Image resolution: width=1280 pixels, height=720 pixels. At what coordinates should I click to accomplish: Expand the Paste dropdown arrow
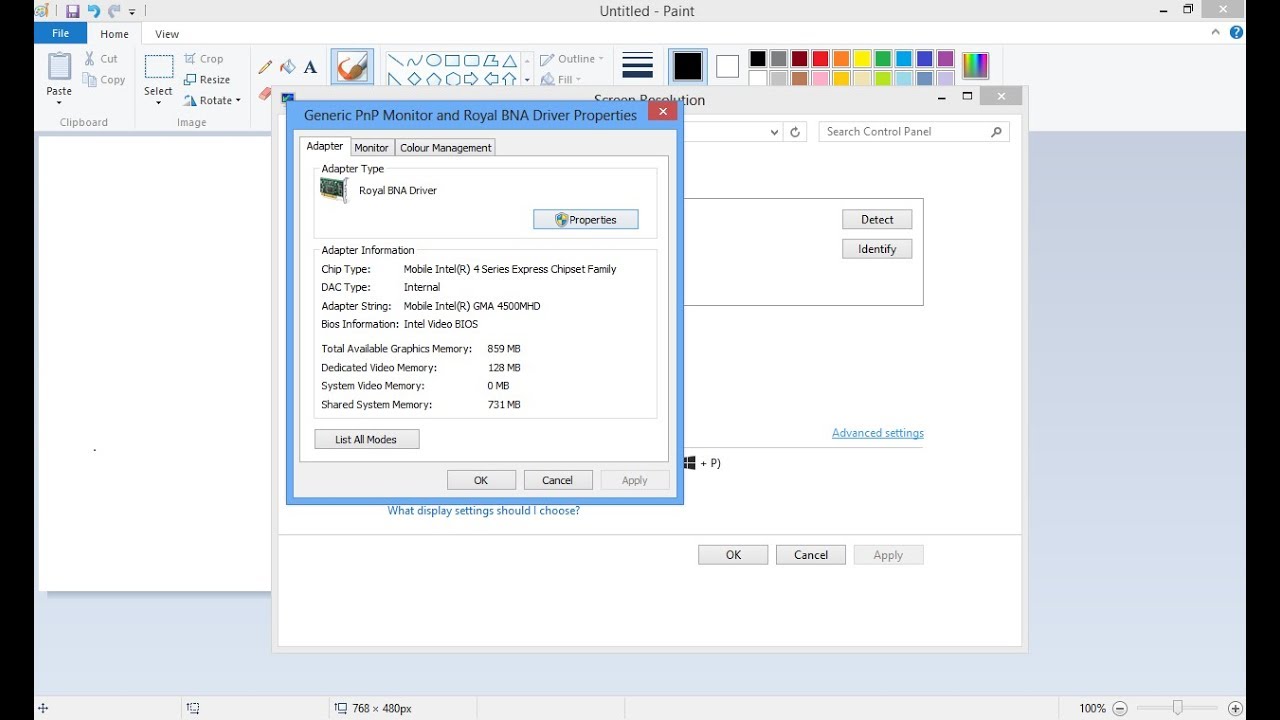(x=59, y=102)
